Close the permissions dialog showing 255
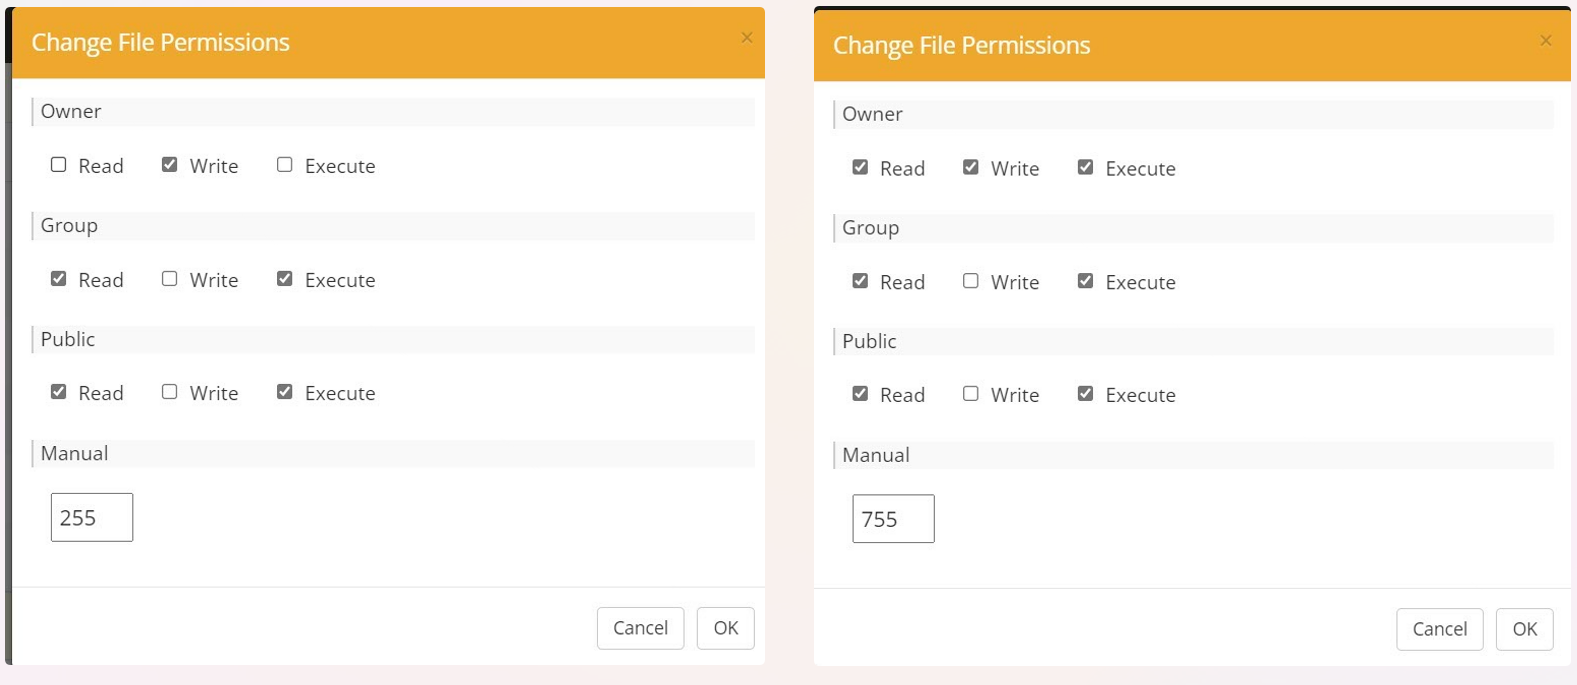The height and width of the screenshot is (685, 1577). (746, 38)
